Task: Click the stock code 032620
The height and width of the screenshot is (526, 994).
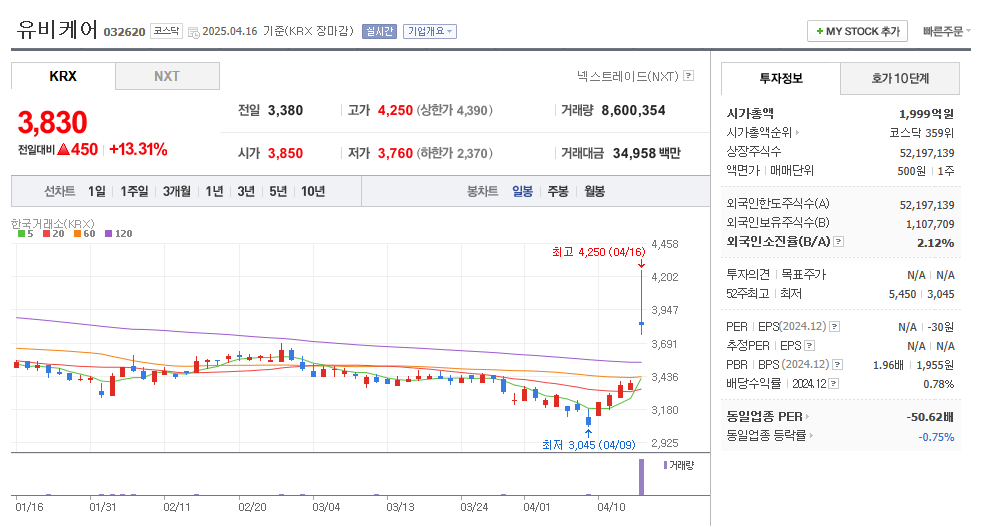Action: click(124, 32)
